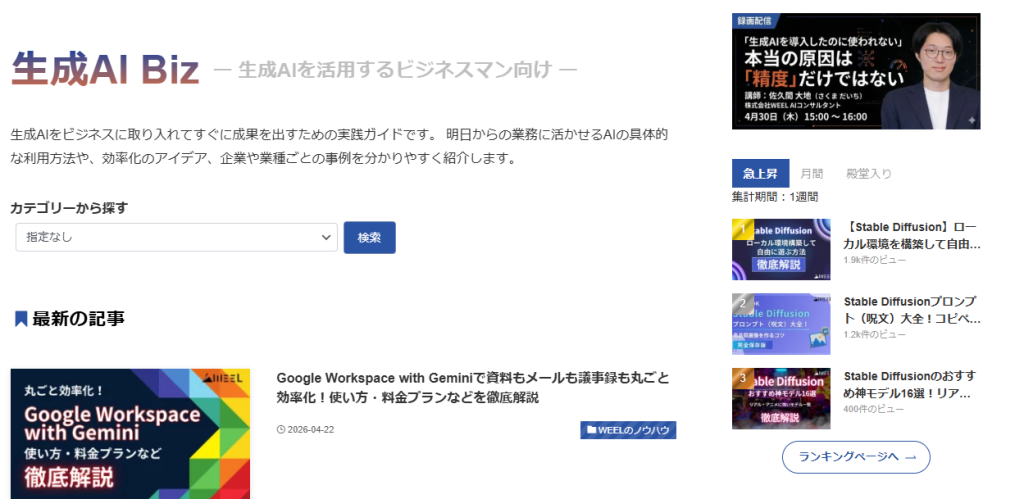Viewport: 1024px width, 499px height.
Task: Open Stable Diffusionプロンプト（呪文）大全 article link
Action: (912, 310)
